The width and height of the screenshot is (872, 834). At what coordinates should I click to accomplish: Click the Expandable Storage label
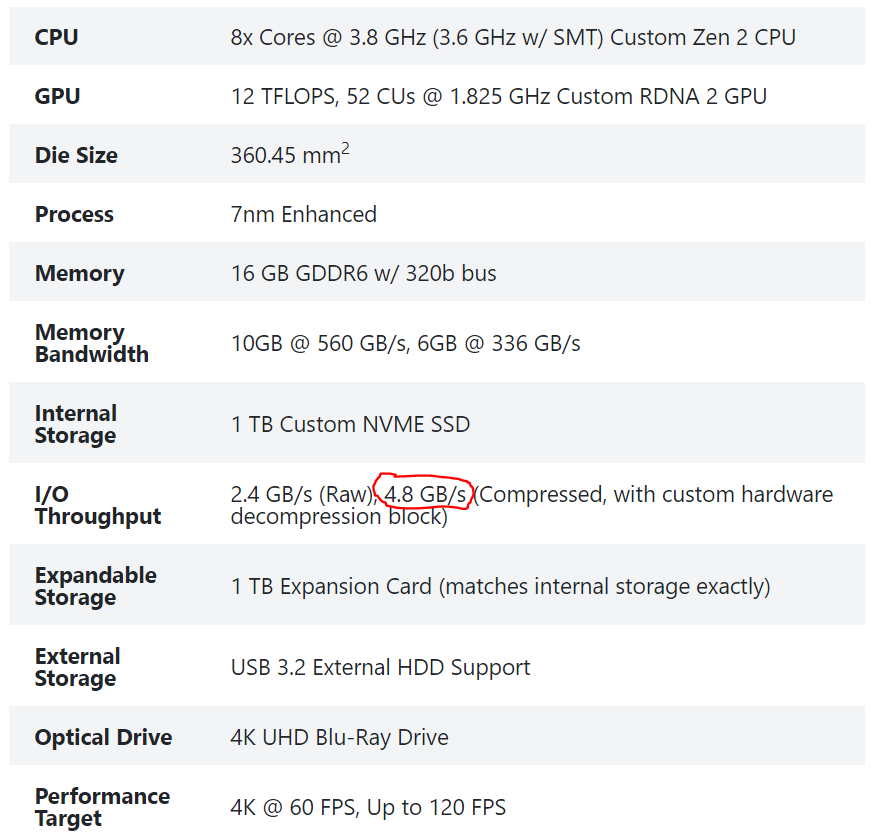95,586
